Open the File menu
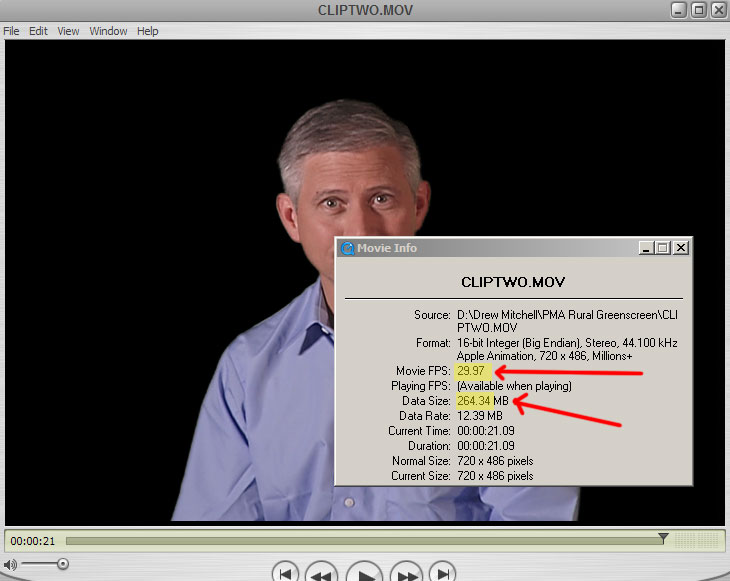 click(x=11, y=31)
